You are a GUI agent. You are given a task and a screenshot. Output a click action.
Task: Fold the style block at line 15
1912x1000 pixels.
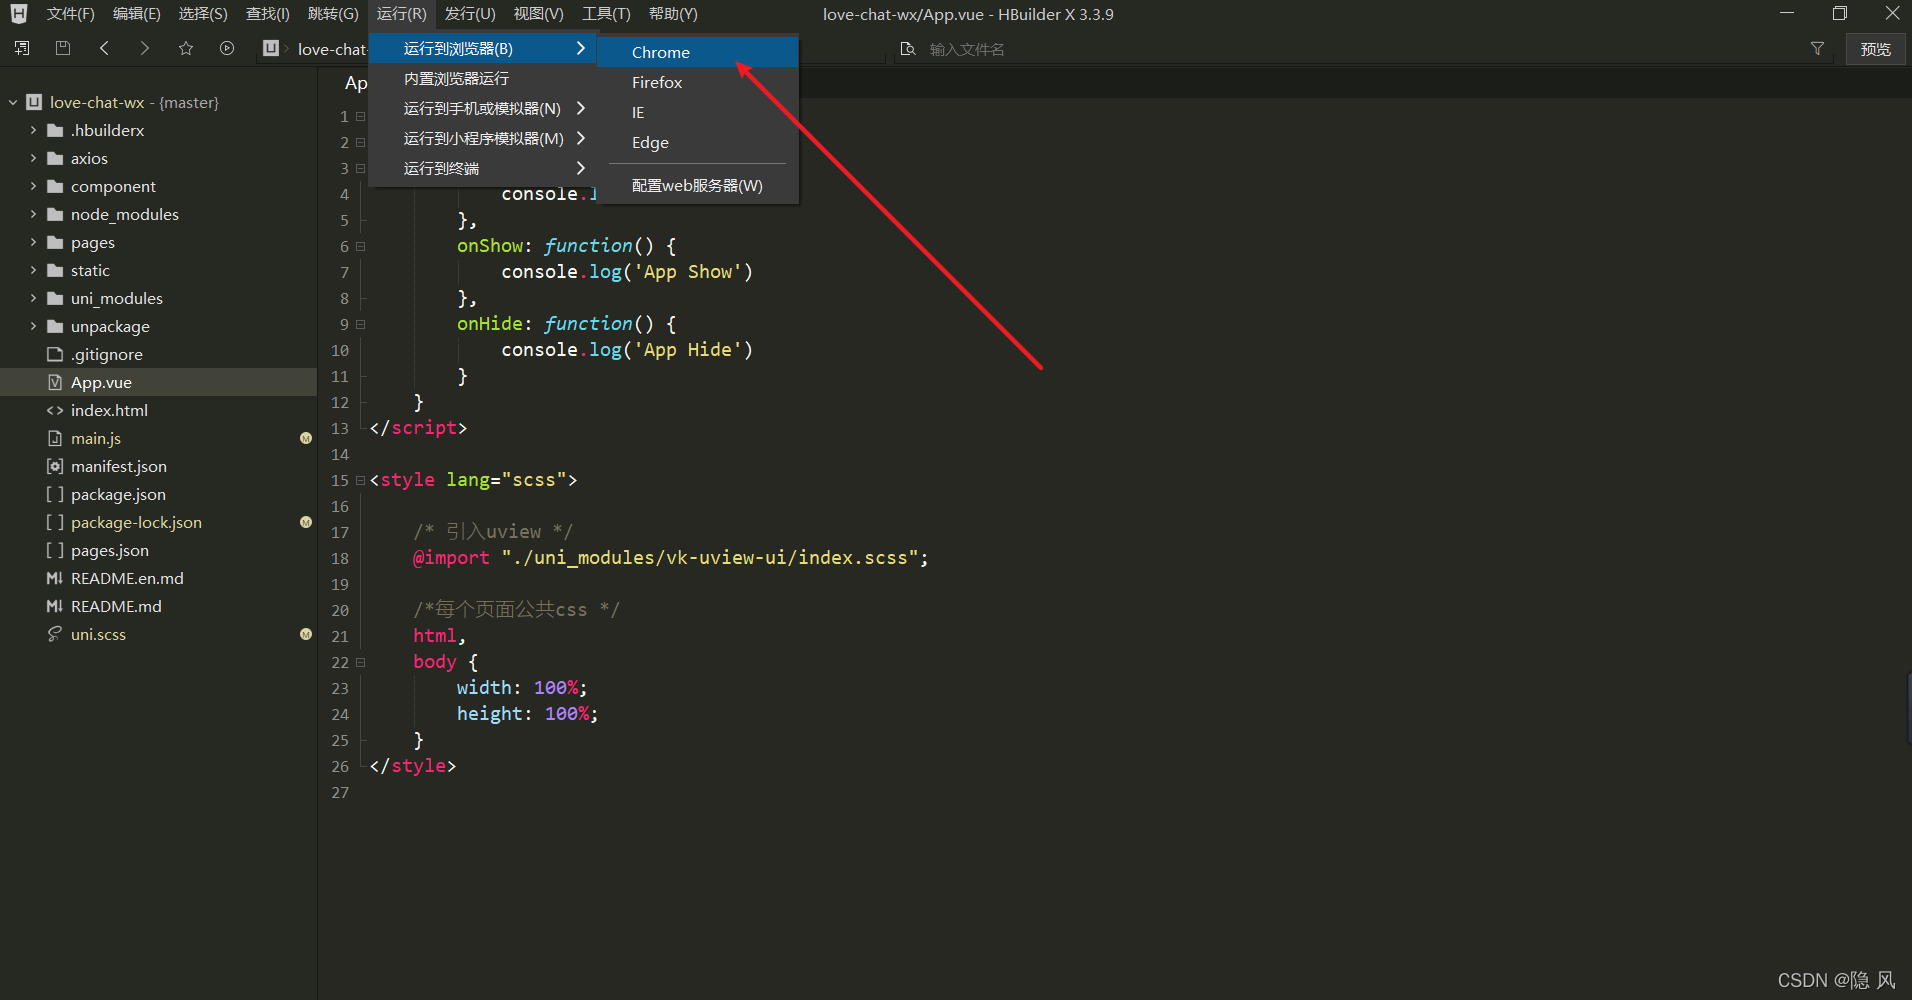[x=361, y=480]
